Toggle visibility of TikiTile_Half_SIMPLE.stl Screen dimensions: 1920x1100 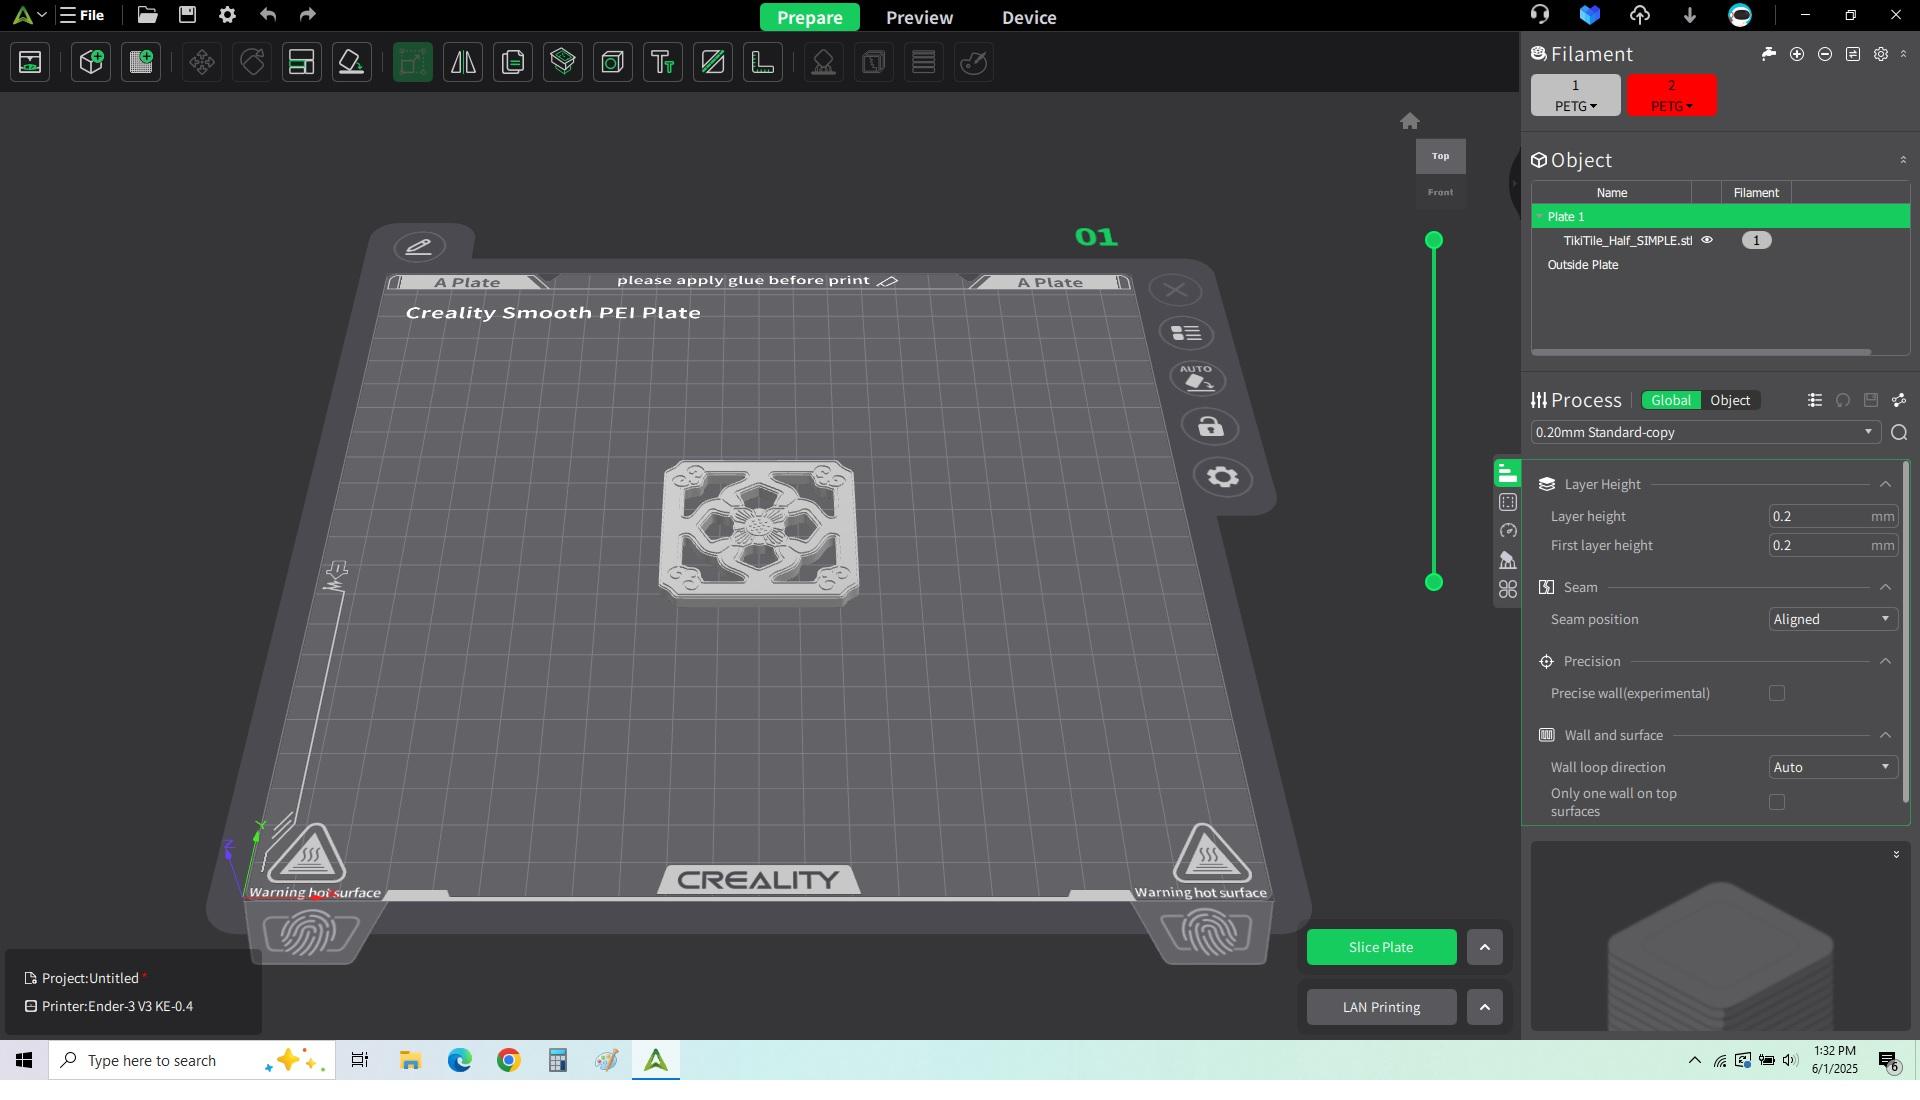click(x=1708, y=240)
